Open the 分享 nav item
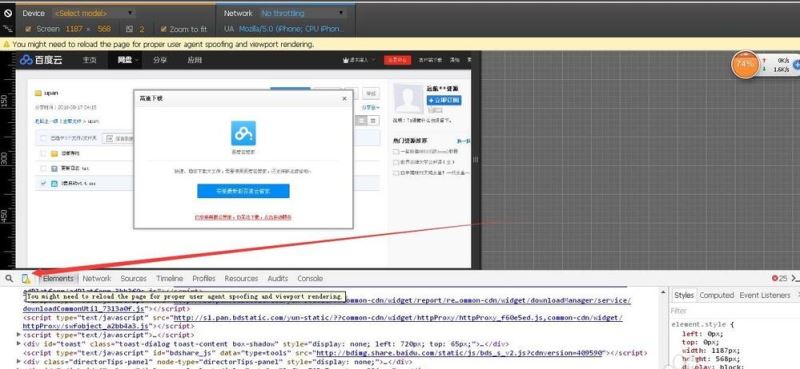The width and height of the screenshot is (800, 369). point(160,60)
